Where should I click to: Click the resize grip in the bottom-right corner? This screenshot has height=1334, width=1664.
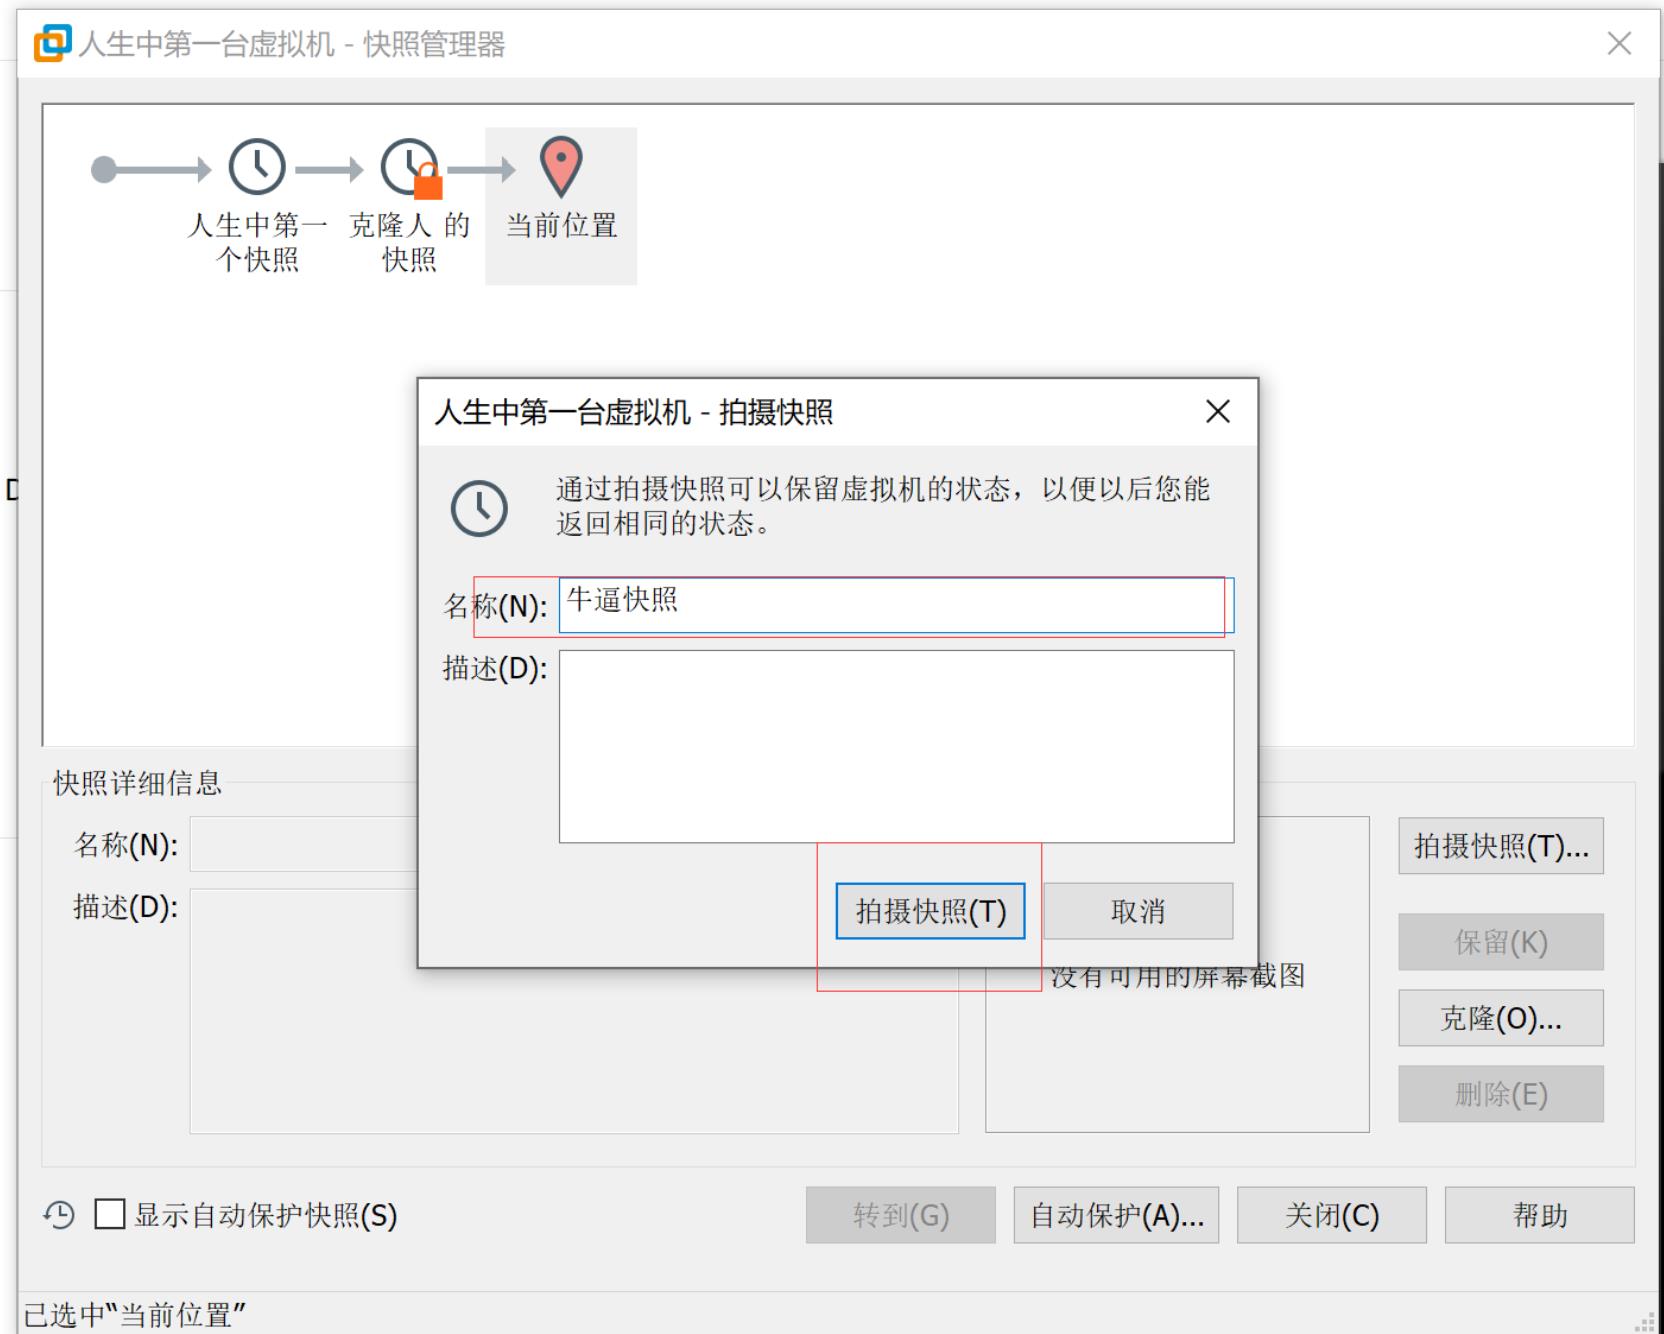point(1645,1321)
